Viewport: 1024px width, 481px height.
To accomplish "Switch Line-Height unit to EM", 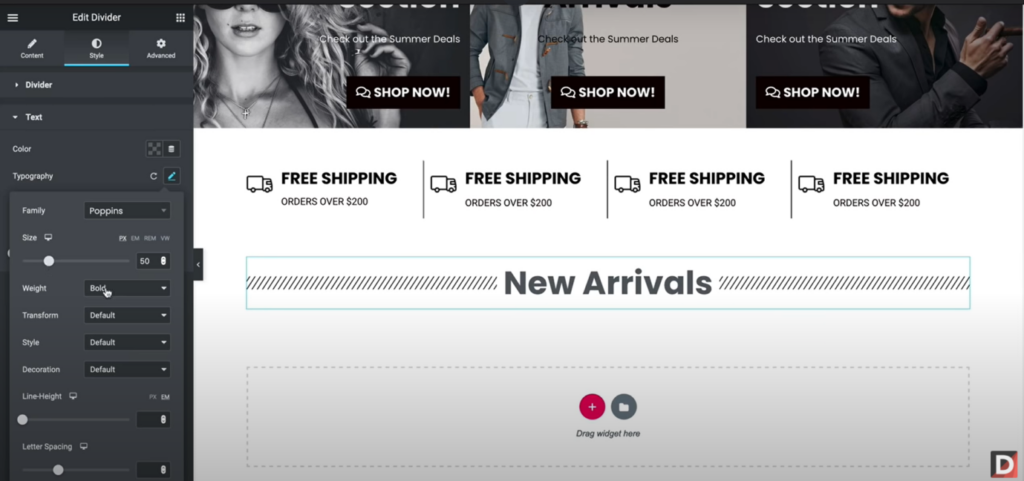I will click(x=165, y=397).
